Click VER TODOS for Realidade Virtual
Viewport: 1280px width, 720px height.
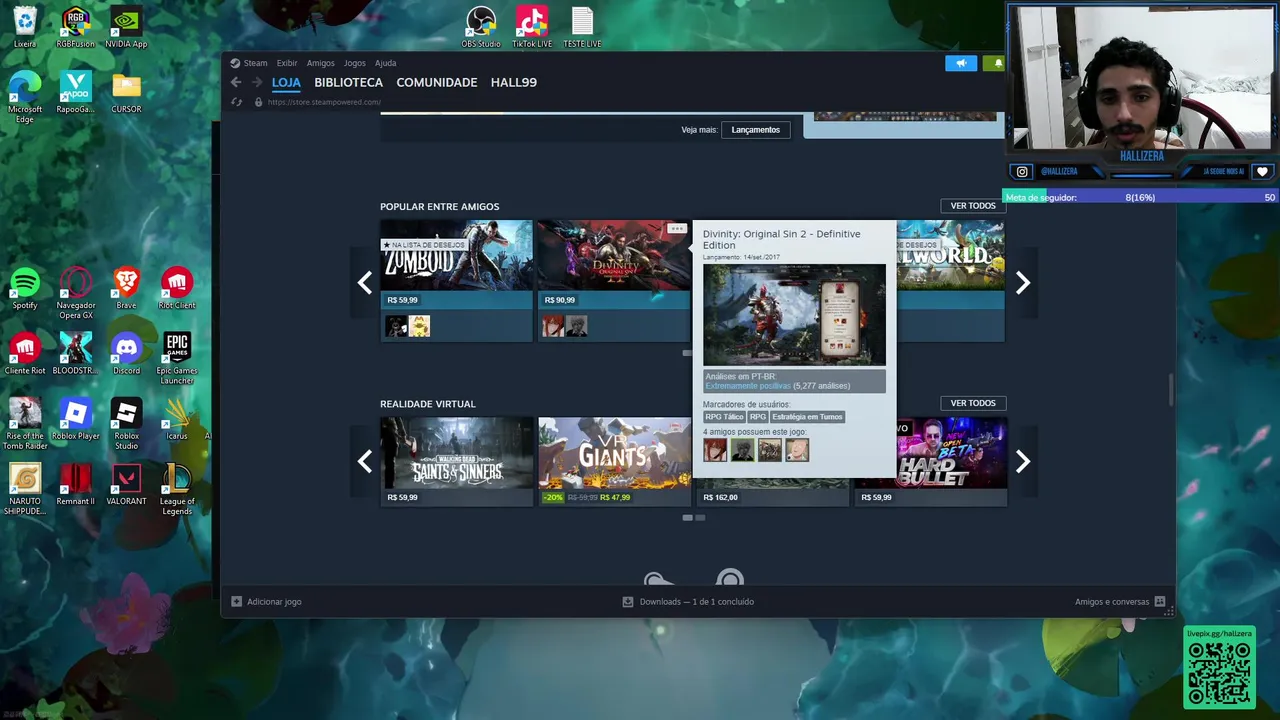click(973, 403)
